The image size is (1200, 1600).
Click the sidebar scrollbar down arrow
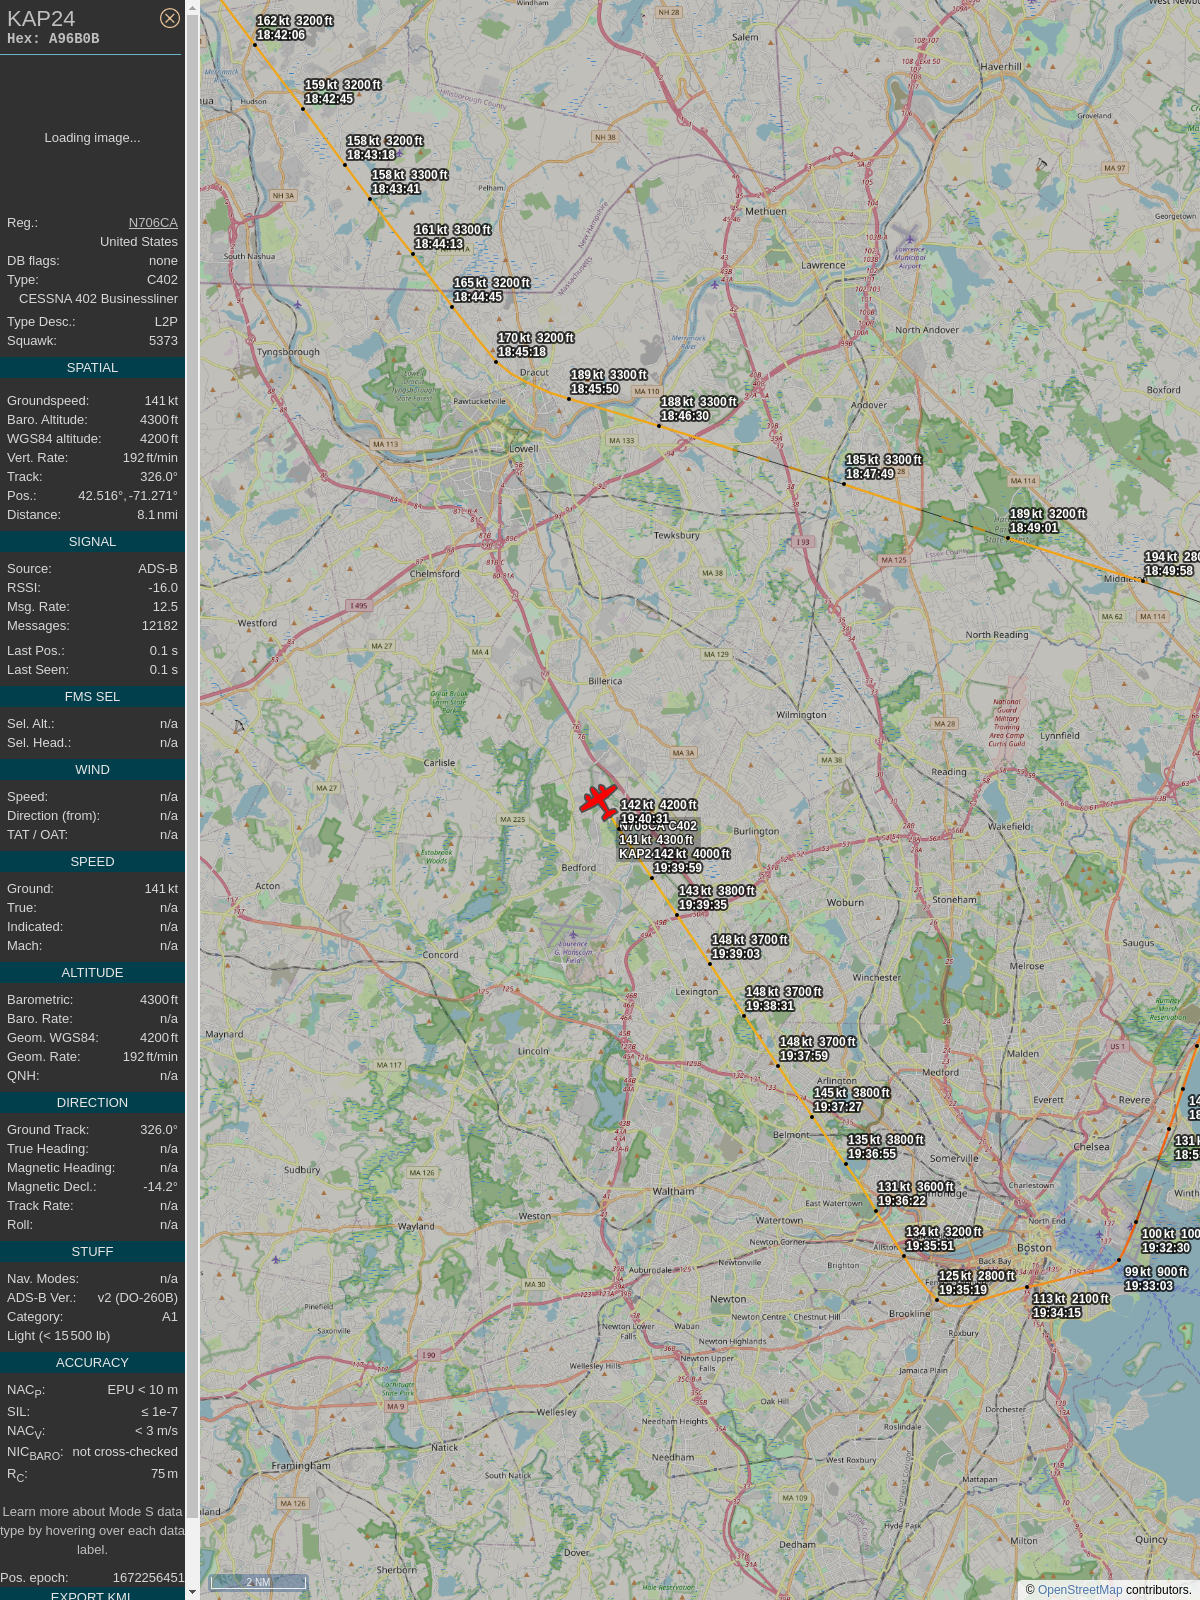[192, 1592]
